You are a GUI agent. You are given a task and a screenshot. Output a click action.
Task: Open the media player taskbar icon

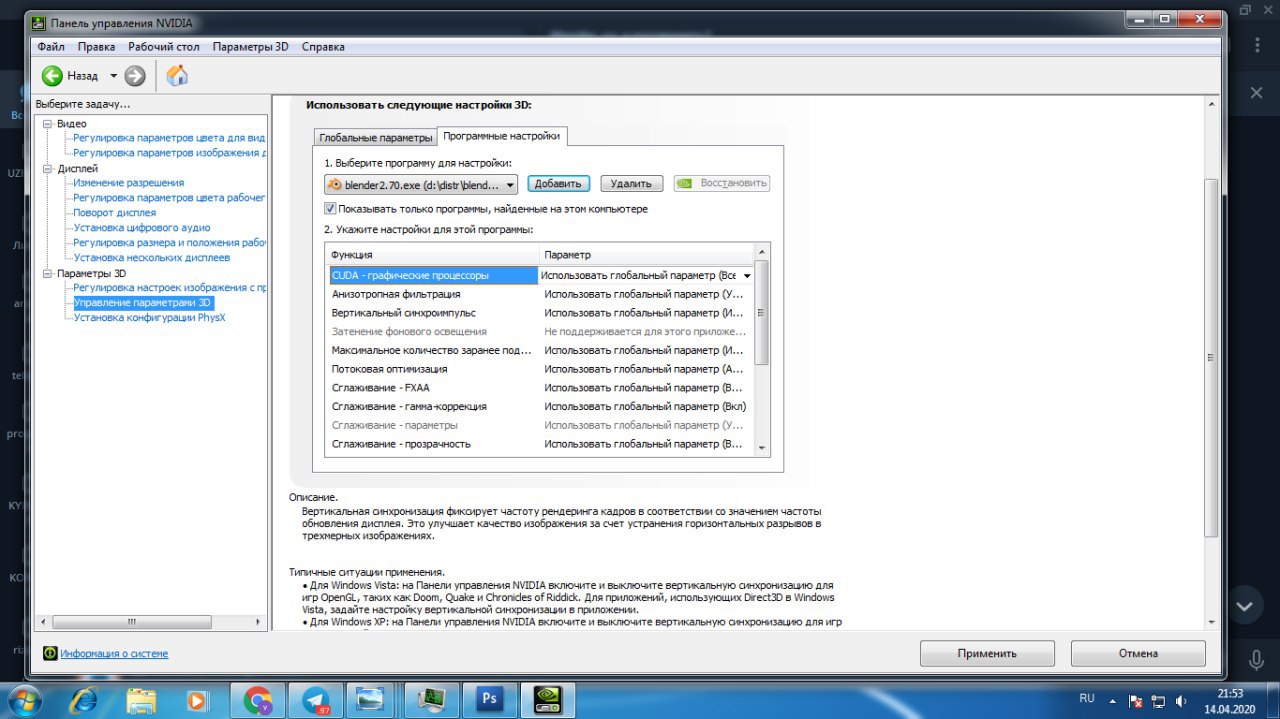(x=198, y=699)
